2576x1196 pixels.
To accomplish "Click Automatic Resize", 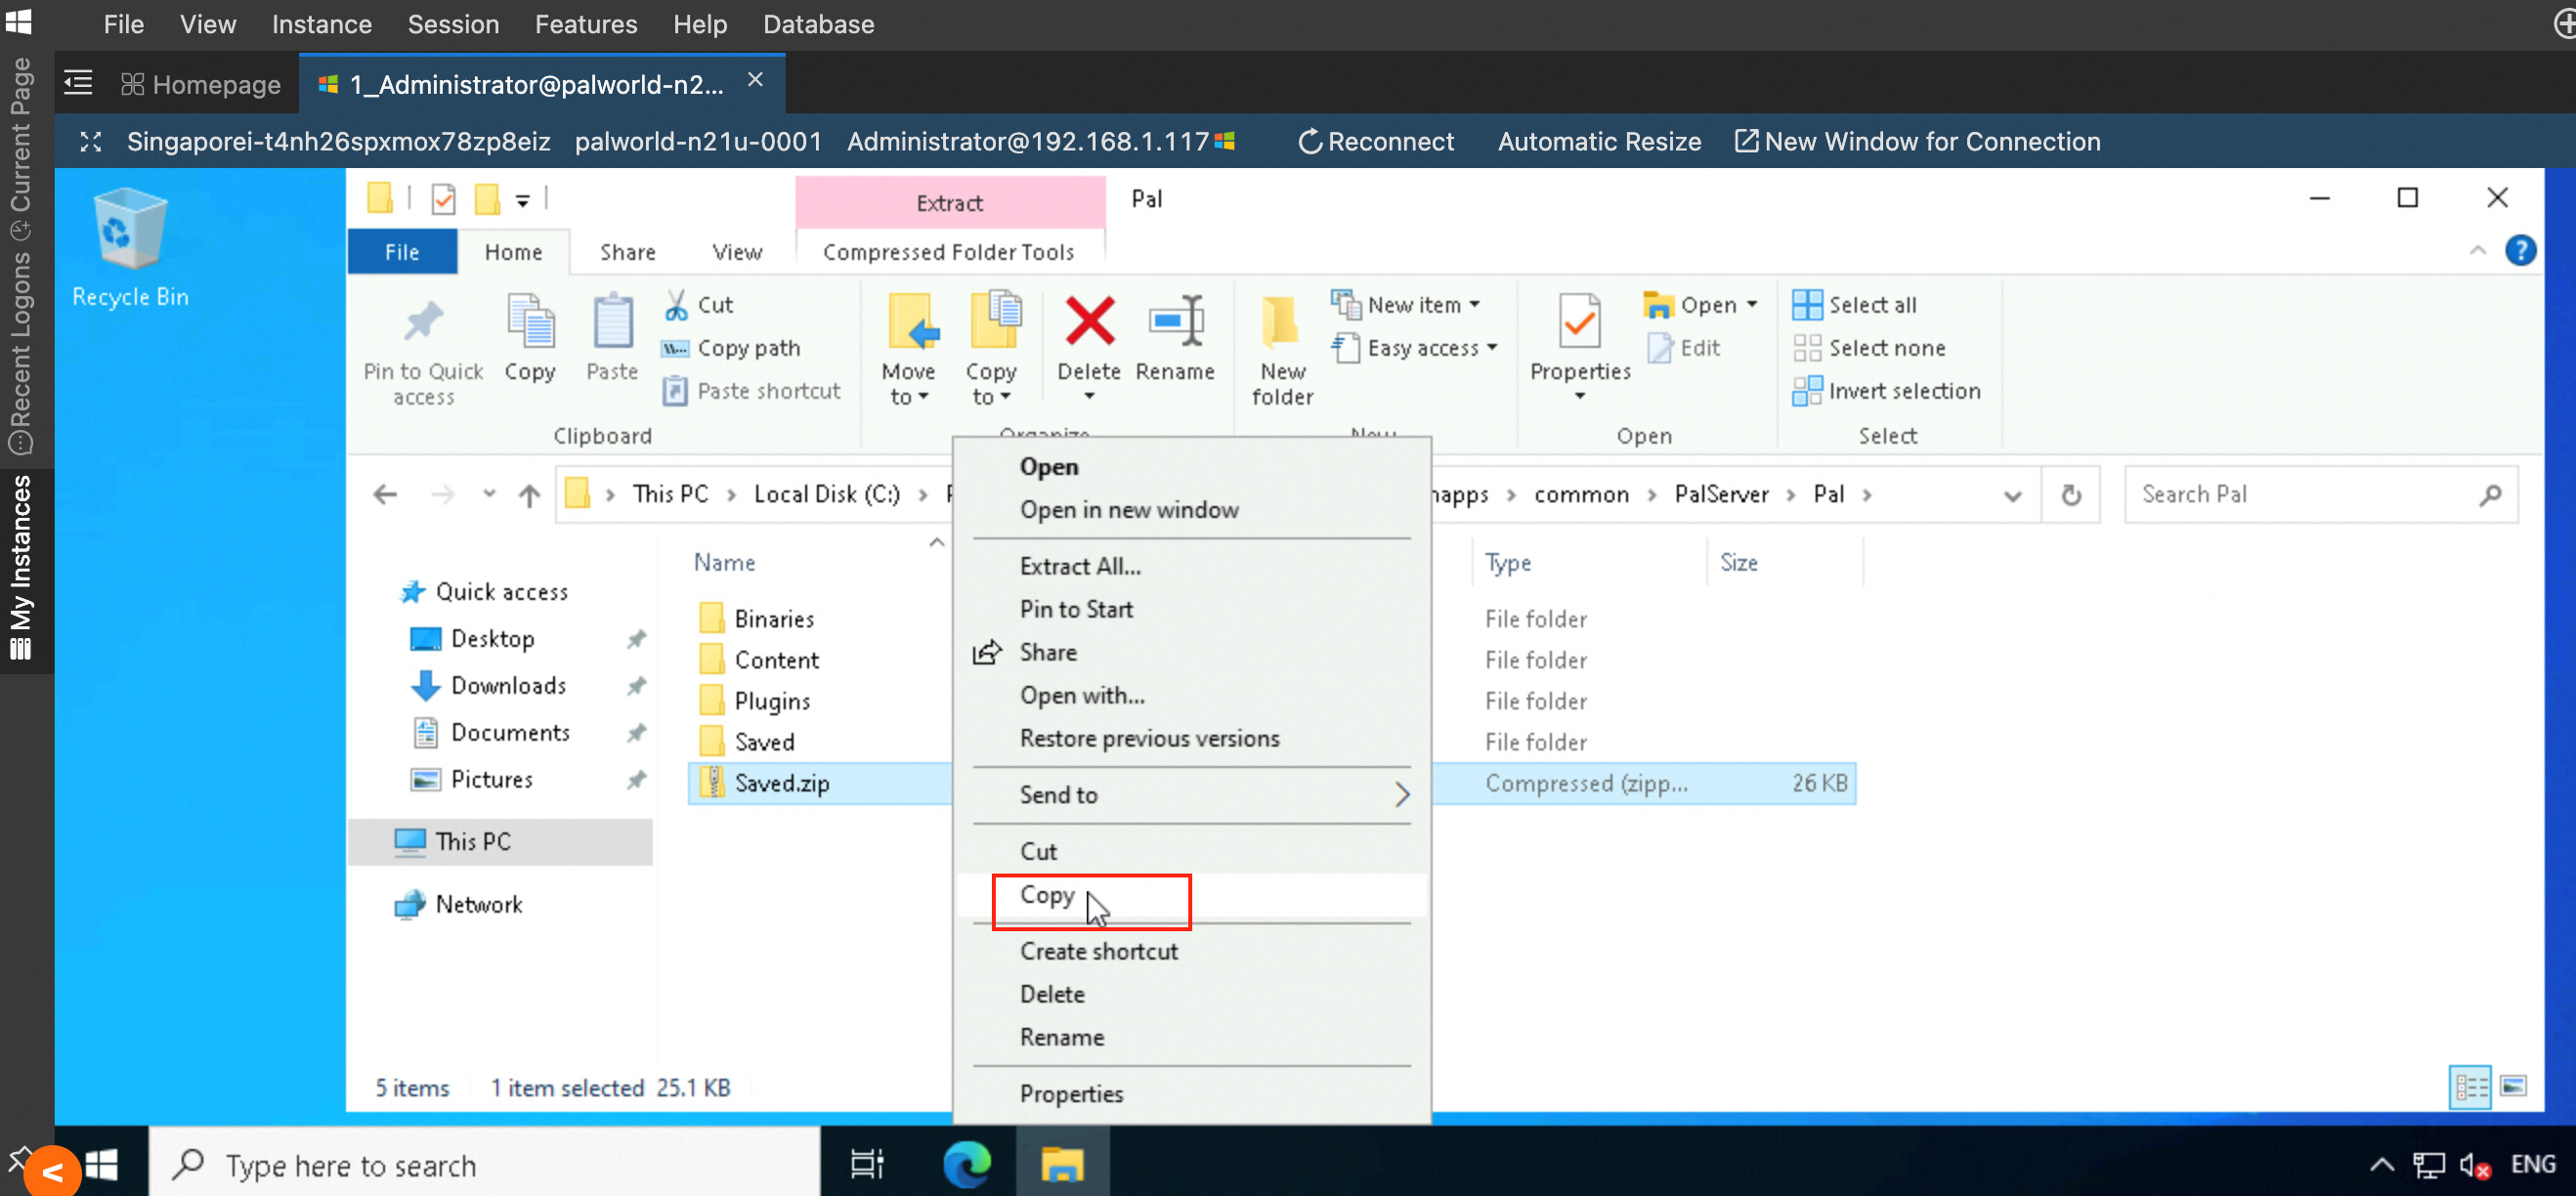I will [x=1599, y=142].
